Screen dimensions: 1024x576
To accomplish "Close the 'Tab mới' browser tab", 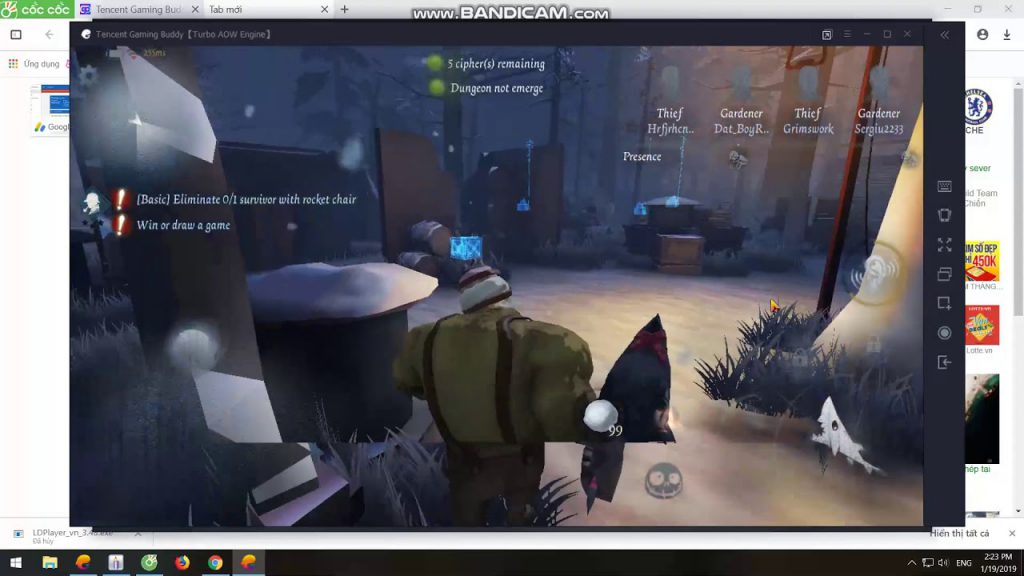I will [x=324, y=9].
